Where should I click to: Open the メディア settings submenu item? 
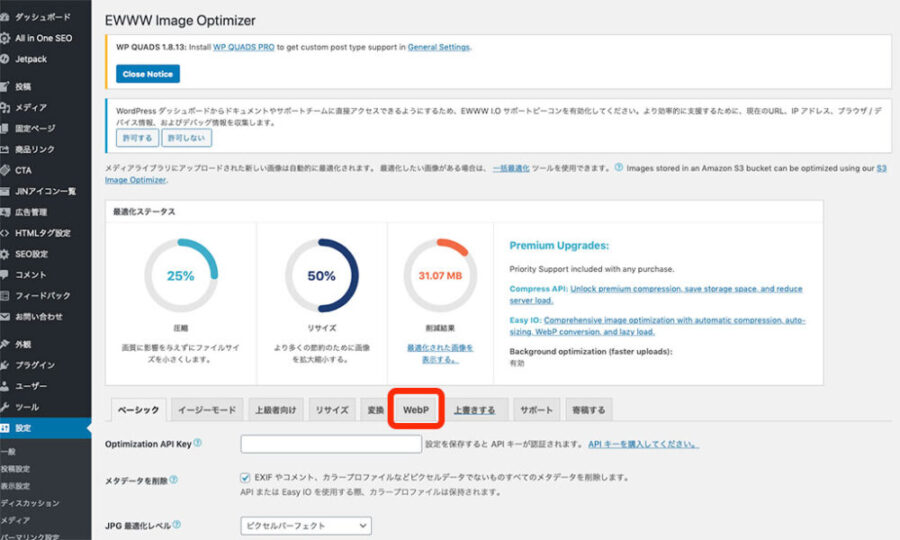15,520
